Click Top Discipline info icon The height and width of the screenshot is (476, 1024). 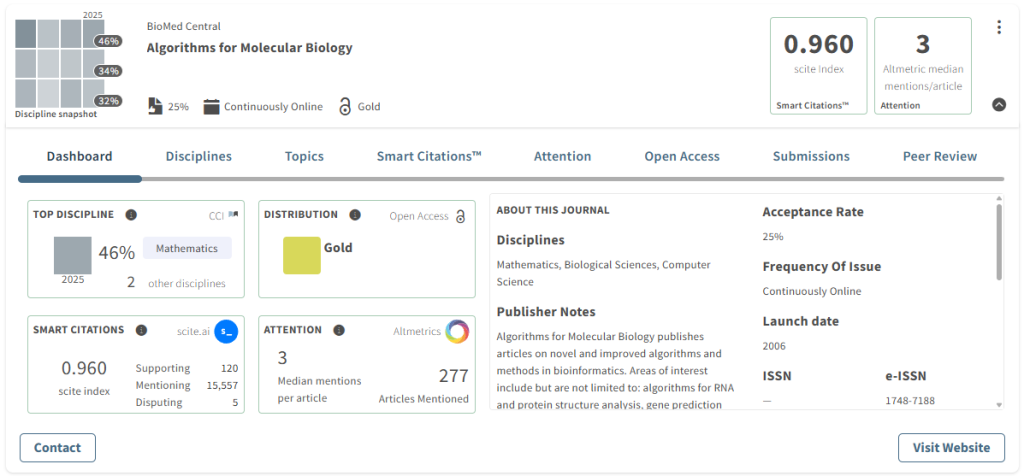tap(131, 215)
